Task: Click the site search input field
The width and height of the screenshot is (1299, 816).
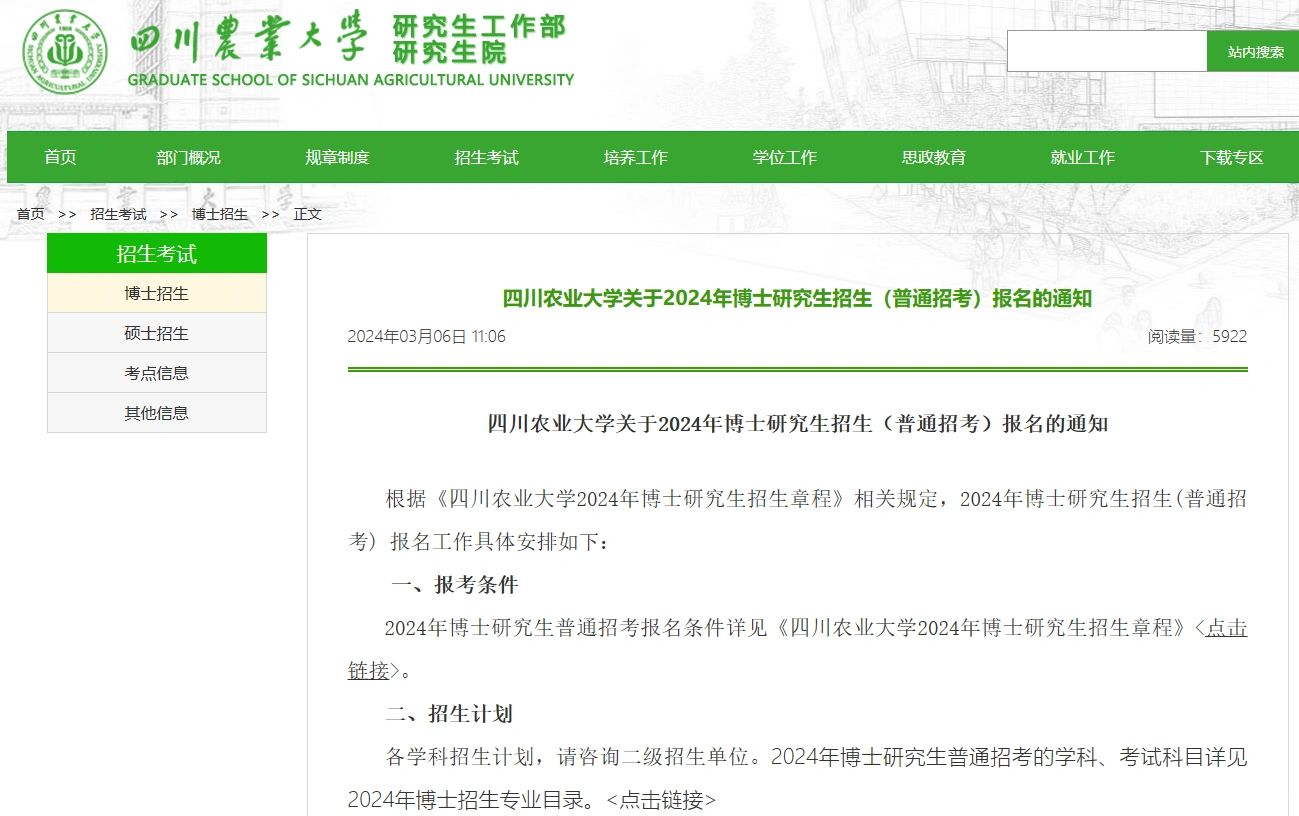Action: click(1107, 51)
